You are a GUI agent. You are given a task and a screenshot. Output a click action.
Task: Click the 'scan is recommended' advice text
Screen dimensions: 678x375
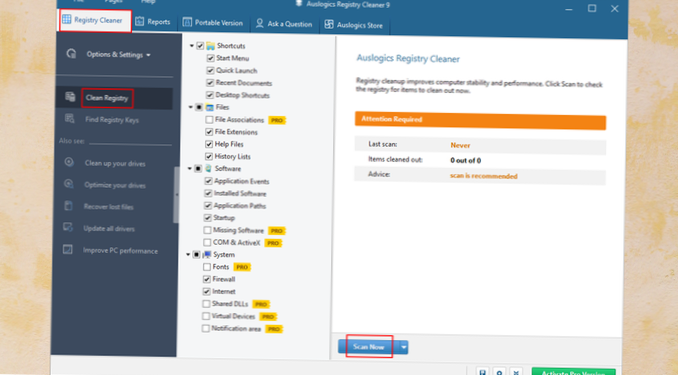click(483, 176)
